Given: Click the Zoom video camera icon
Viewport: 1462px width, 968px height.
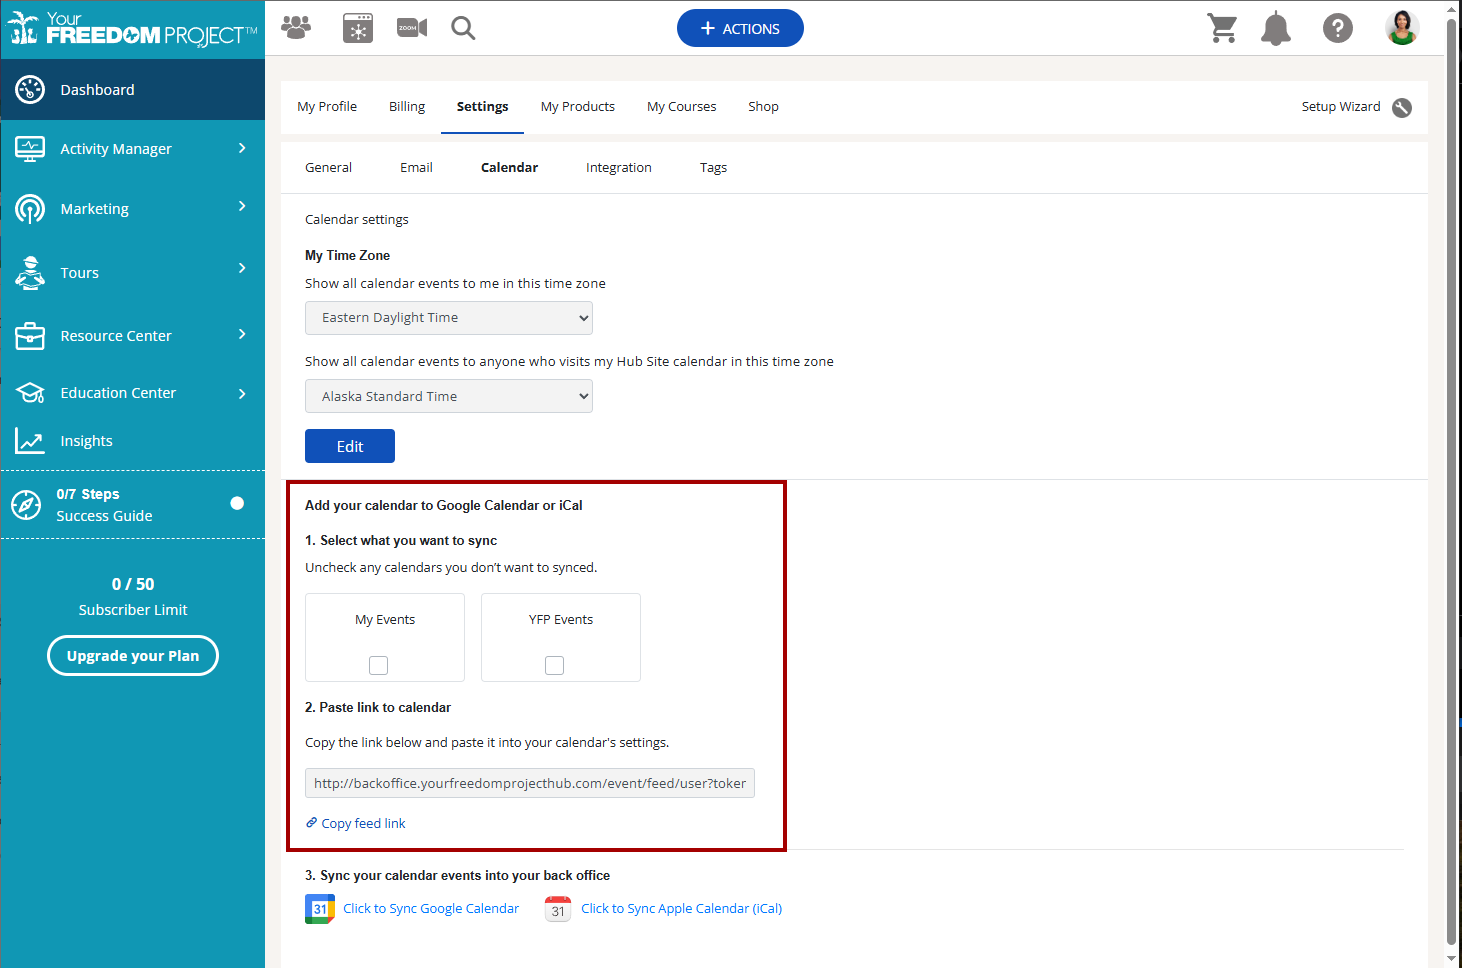Looking at the screenshot, I should [411, 28].
